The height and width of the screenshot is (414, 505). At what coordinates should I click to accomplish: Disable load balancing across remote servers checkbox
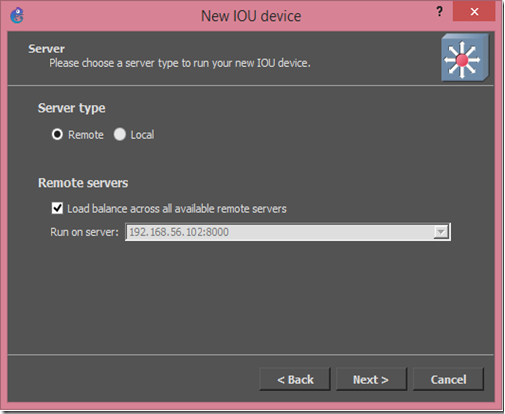[57, 208]
